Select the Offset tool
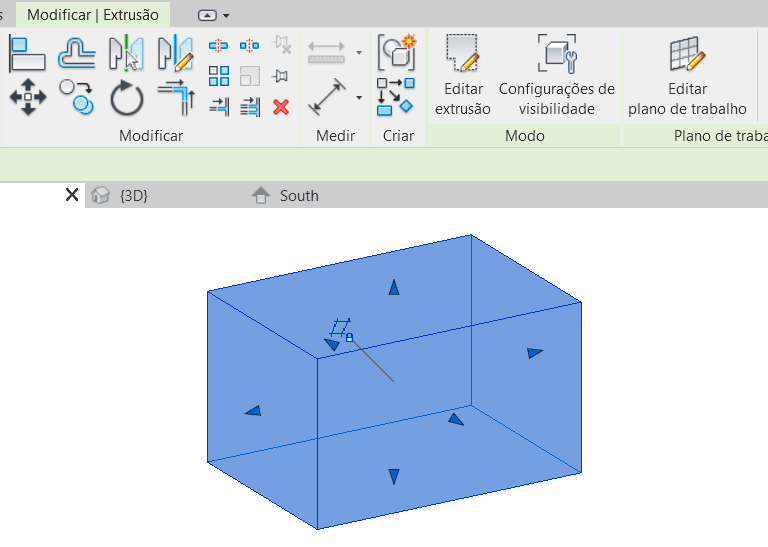The width and height of the screenshot is (768, 547). [76, 53]
